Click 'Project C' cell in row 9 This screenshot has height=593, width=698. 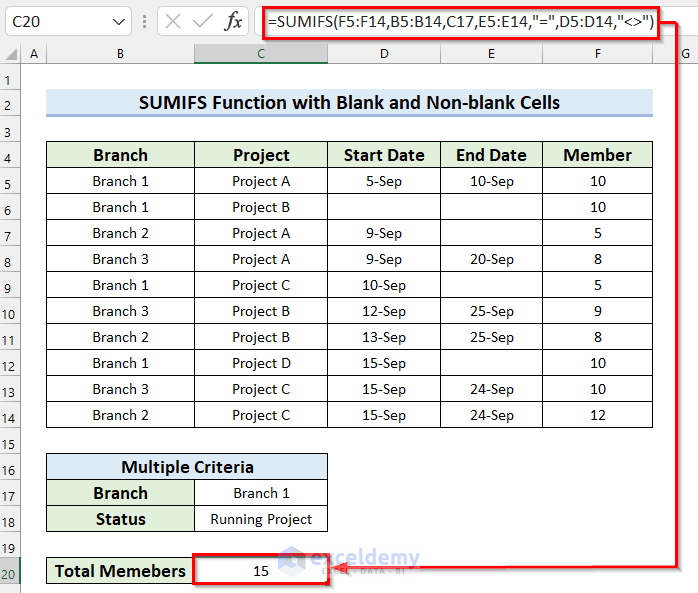[261, 285]
